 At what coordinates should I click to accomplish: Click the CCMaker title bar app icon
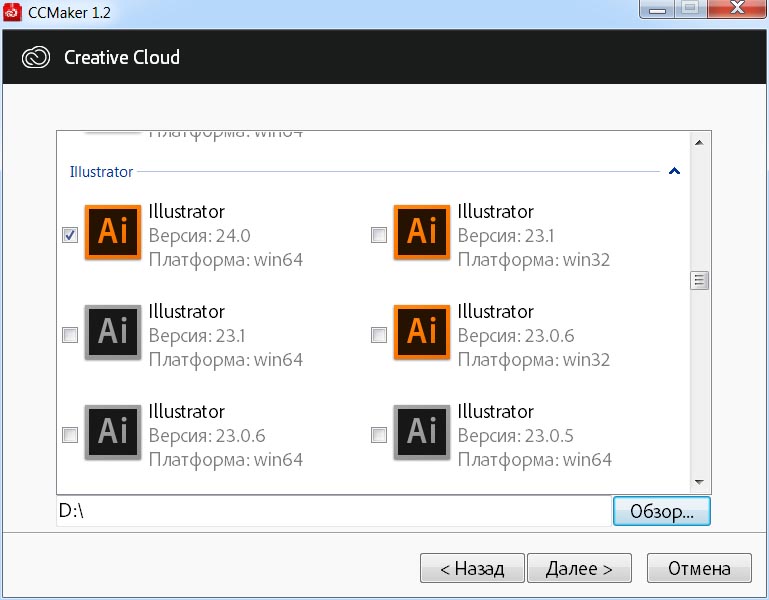(12, 12)
